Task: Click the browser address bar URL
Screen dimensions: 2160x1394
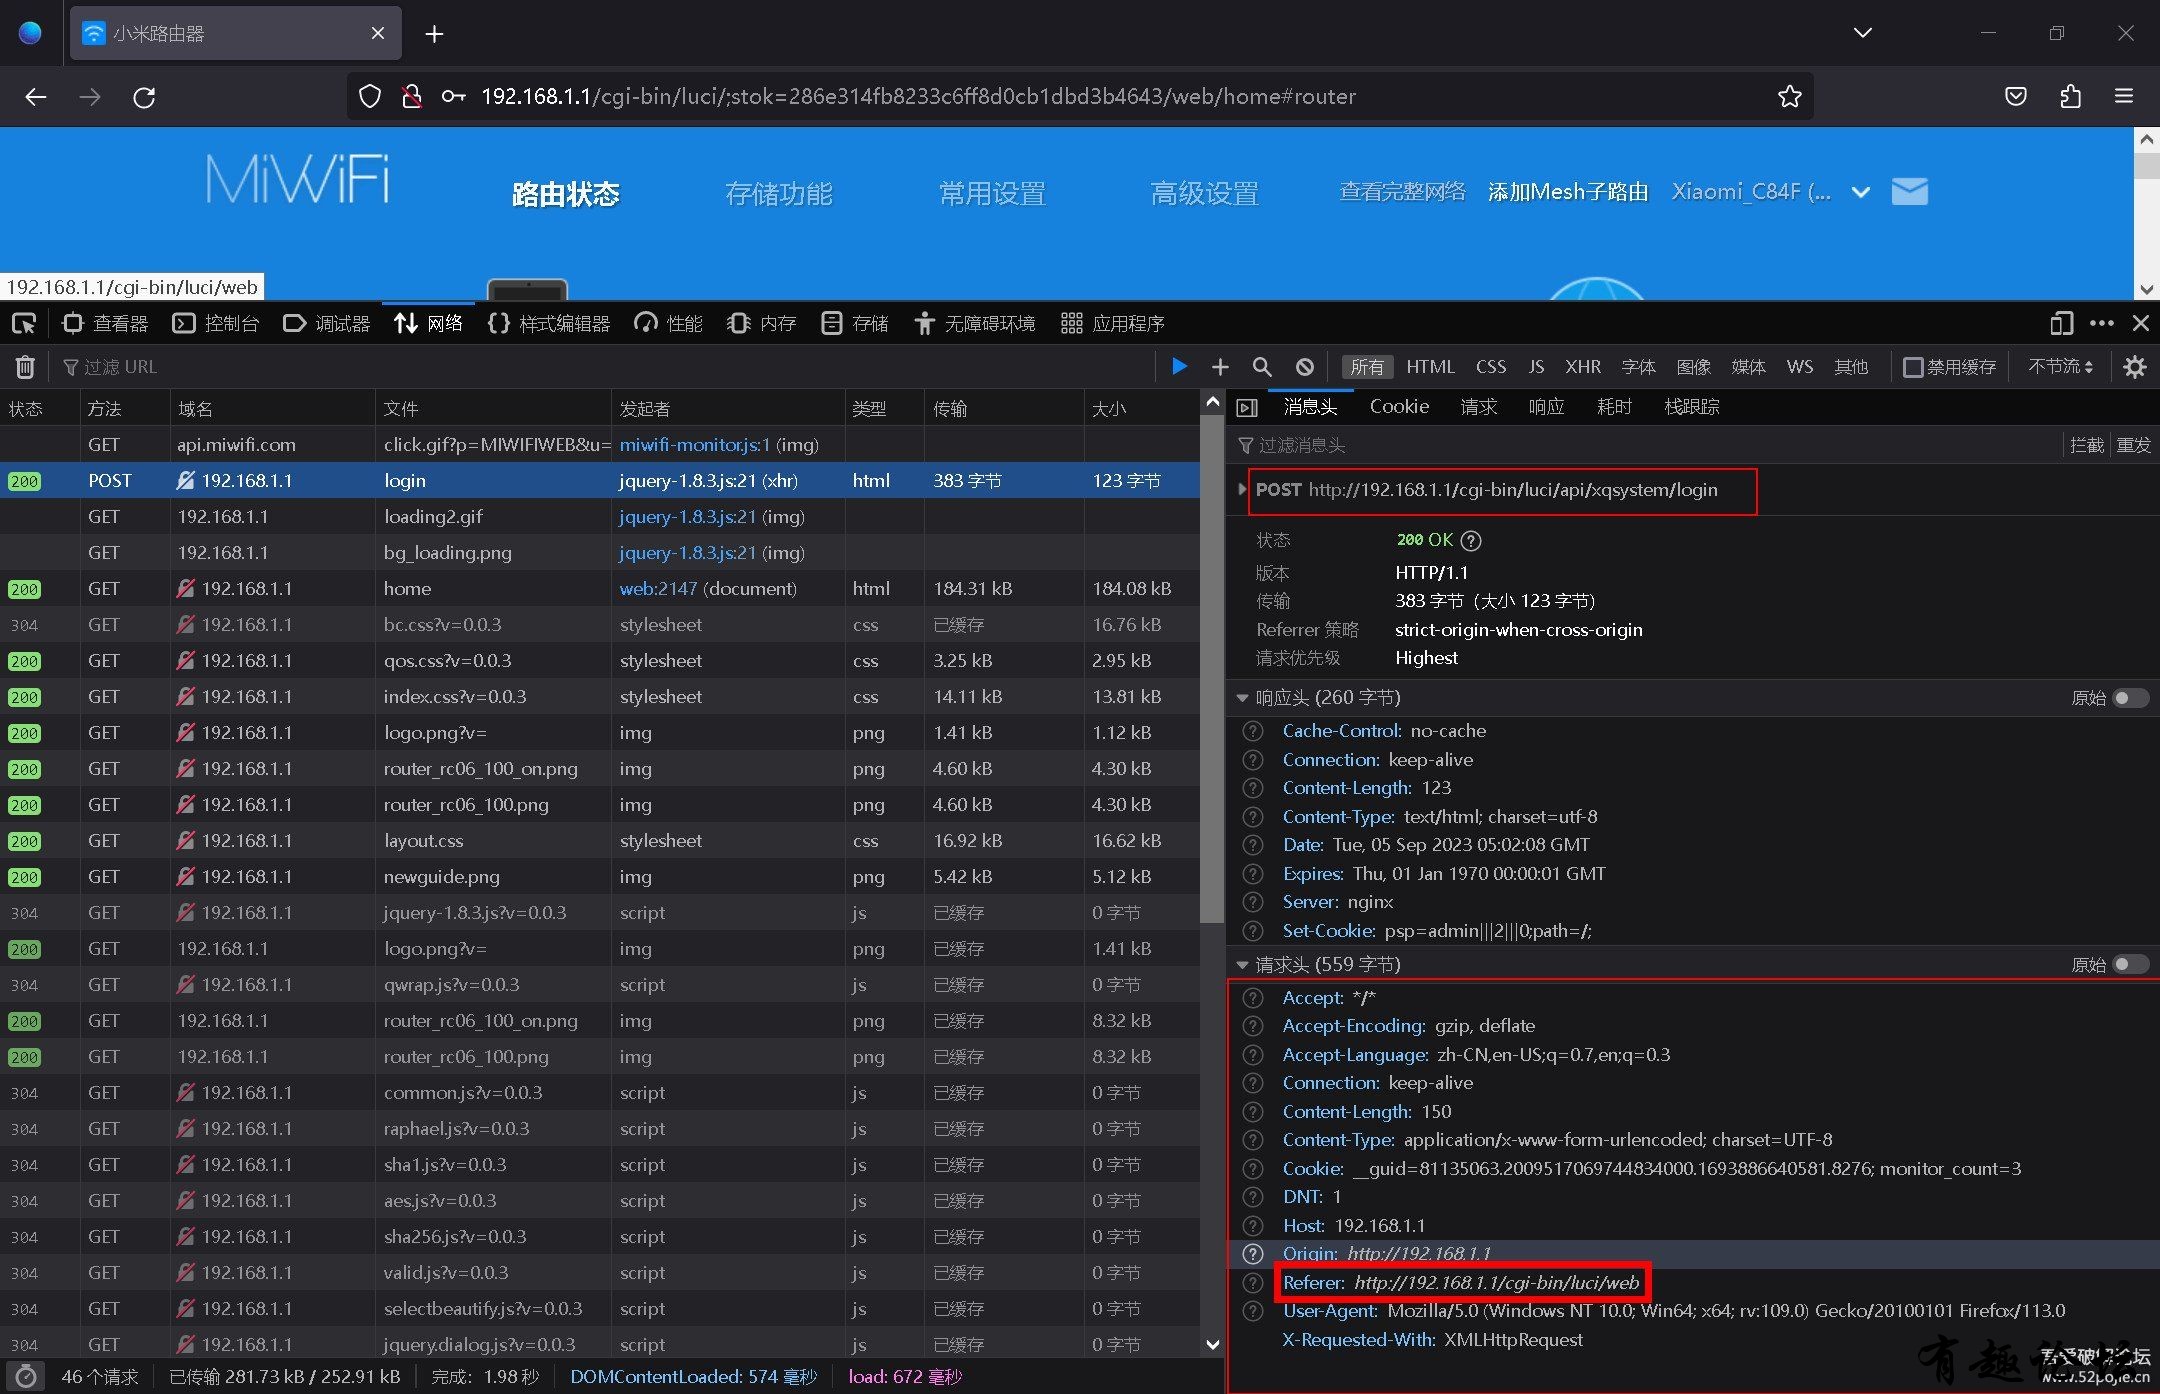Action: [918, 96]
